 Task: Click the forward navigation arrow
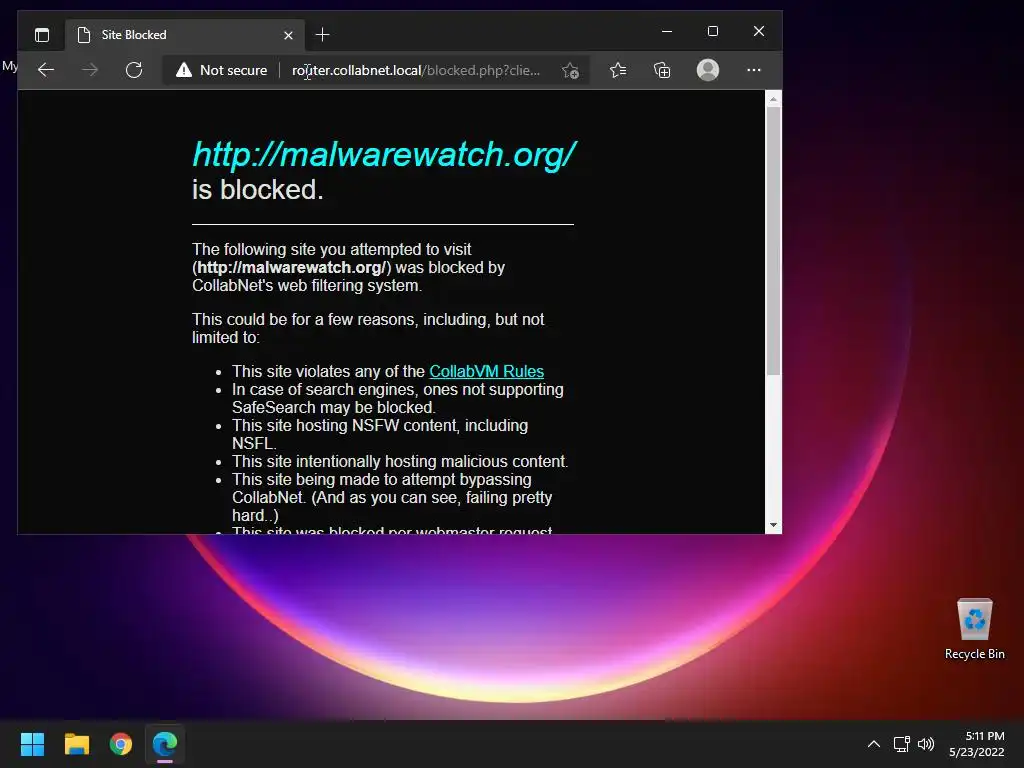pos(90,70)
